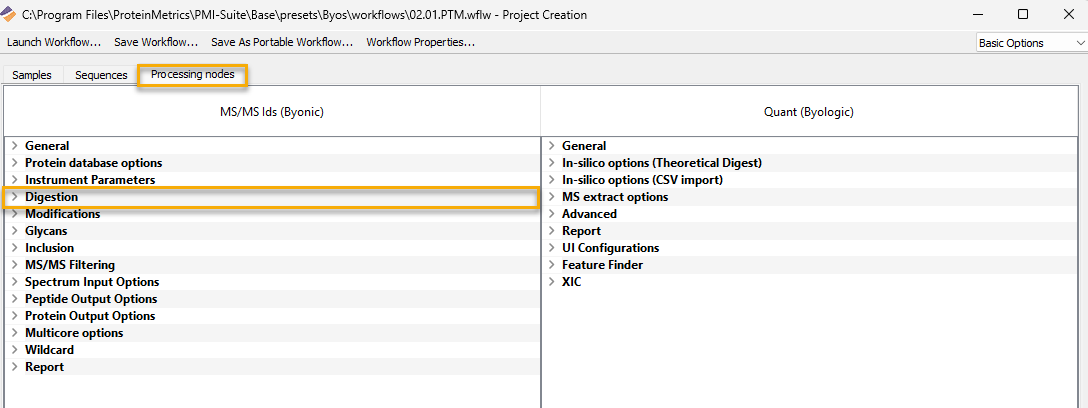Expand the Glycans section chevron
Screen dimensions: 1088x408
(14, 231)
